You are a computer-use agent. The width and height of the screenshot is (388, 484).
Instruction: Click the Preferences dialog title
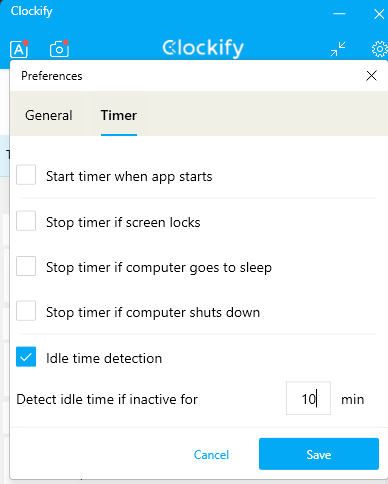pos(52,76)
